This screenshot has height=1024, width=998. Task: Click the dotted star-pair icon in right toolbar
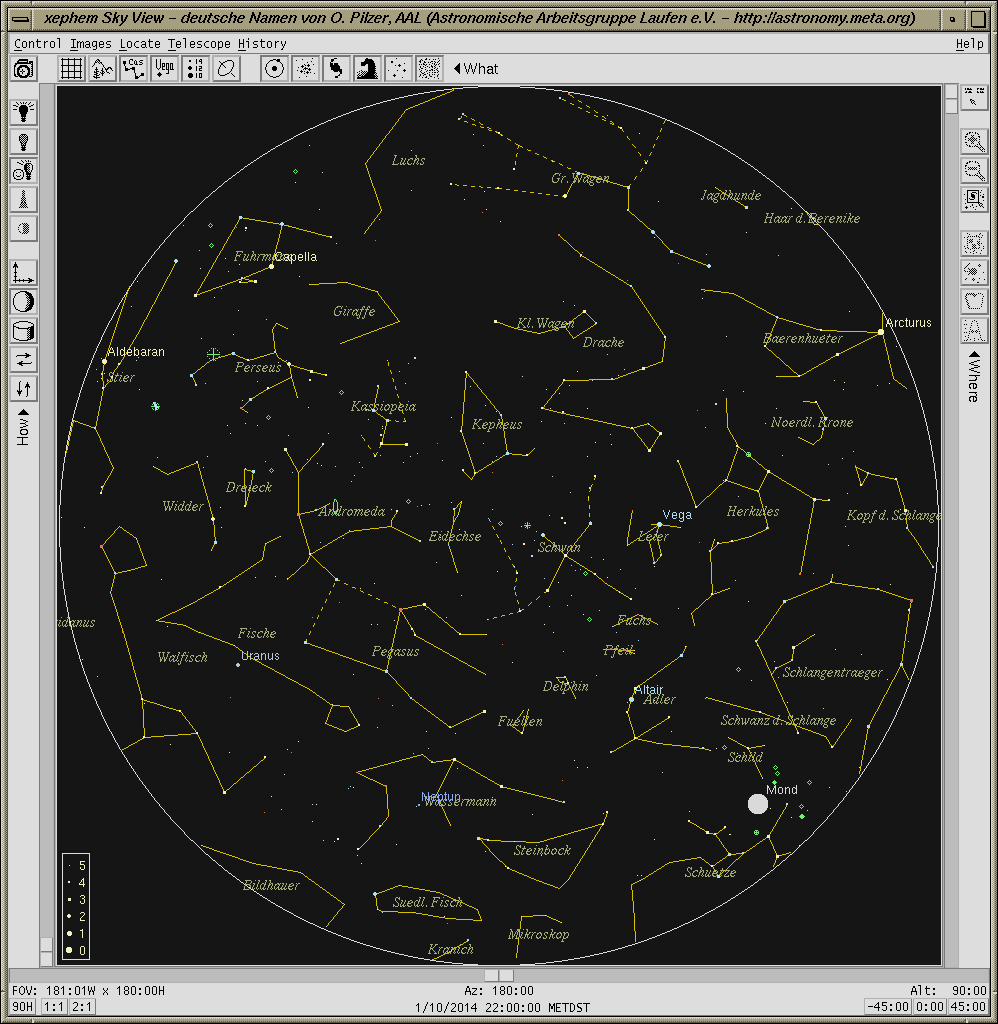[x=974, y=244]
